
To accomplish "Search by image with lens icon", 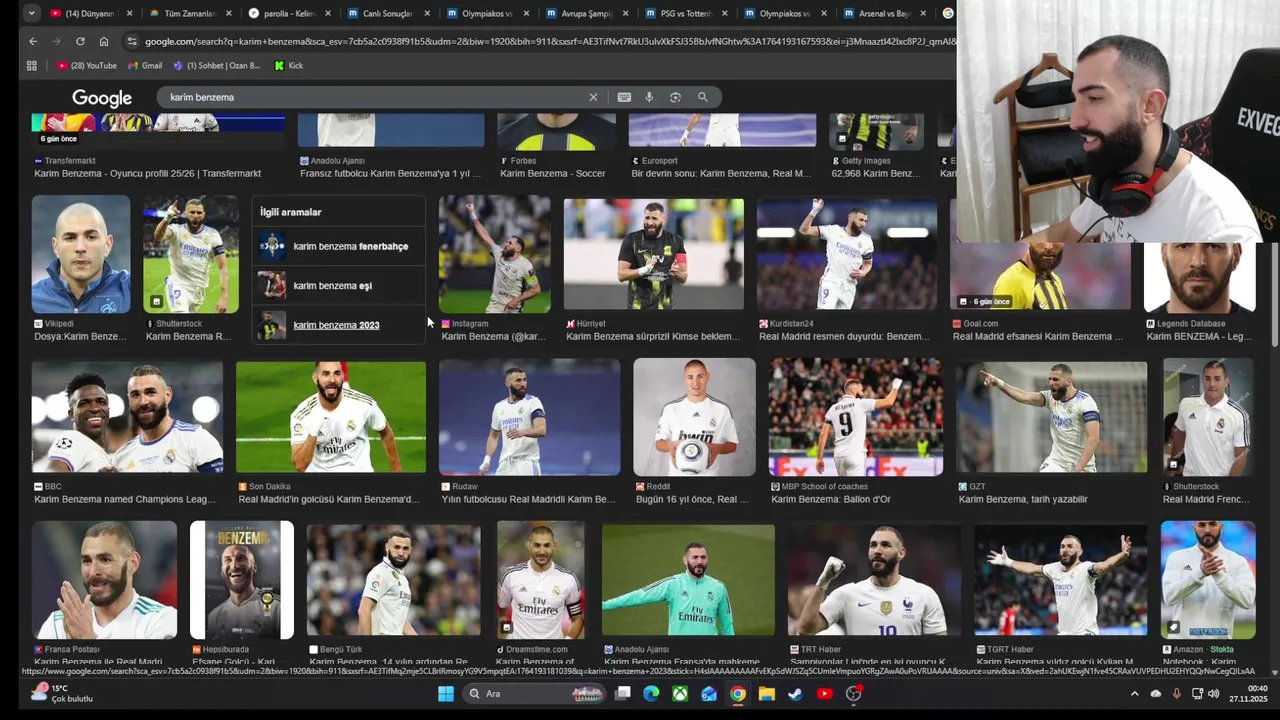I will 675,97.
